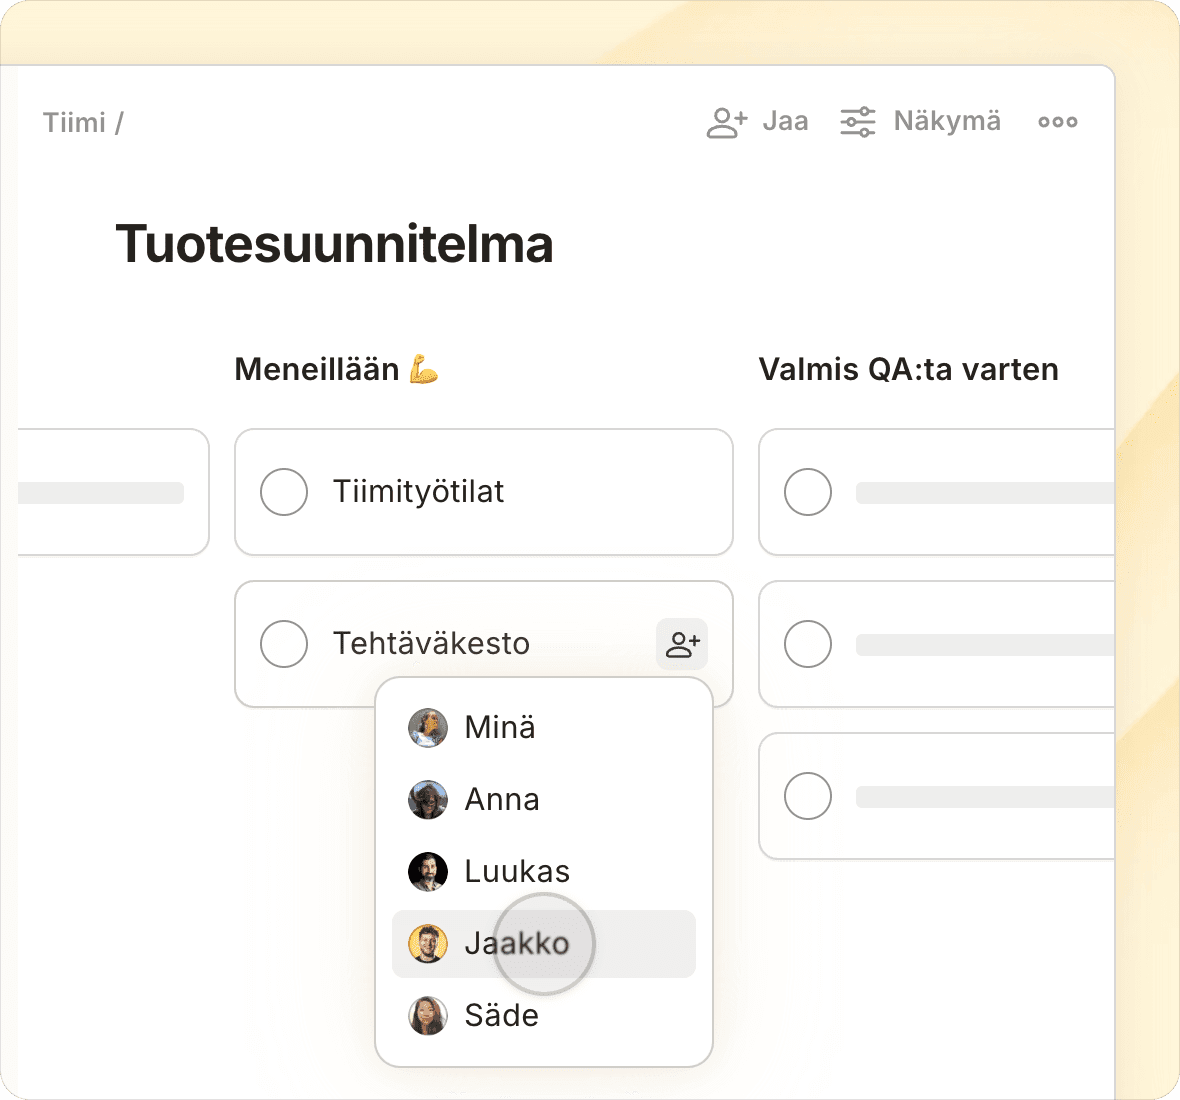Complete first task in Valmis QA:ta varten
This screenshot has width=1180, height=1100.
click(x=808, y=492)
